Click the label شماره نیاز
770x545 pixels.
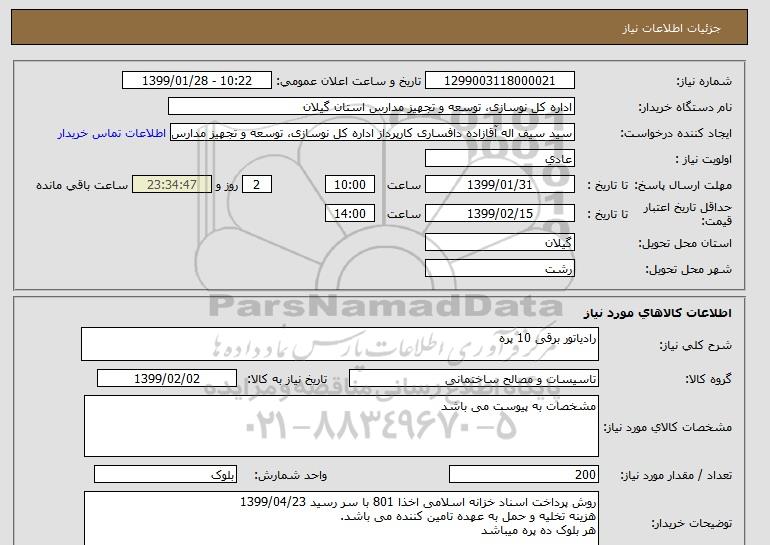coord(704,82)
